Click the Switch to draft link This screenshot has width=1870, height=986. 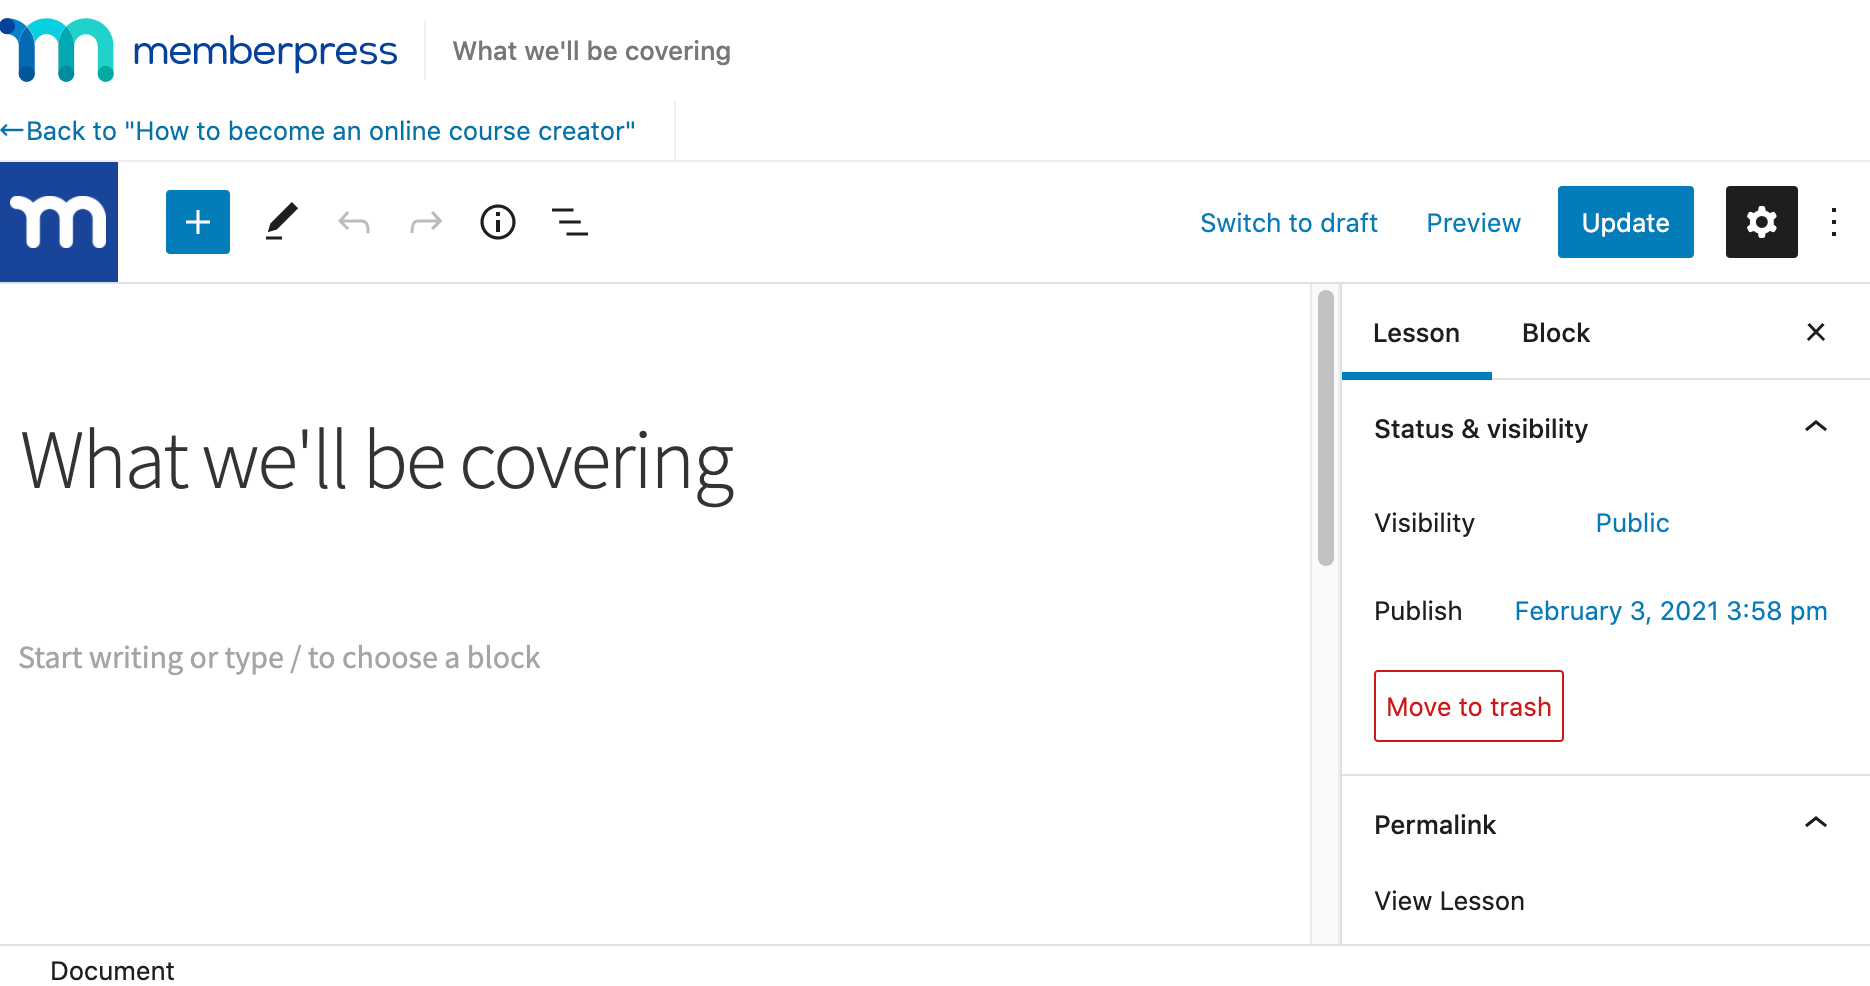[1288, 223]
